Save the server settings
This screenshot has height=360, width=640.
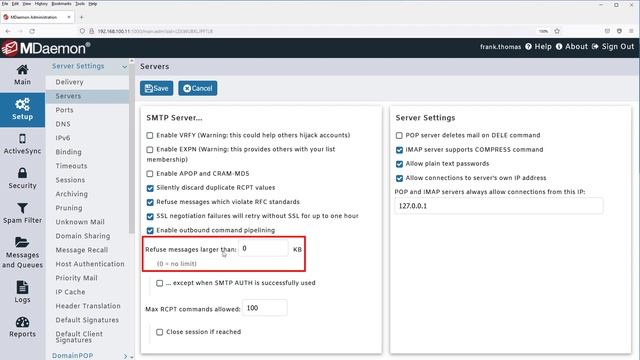tap(156, 88)
